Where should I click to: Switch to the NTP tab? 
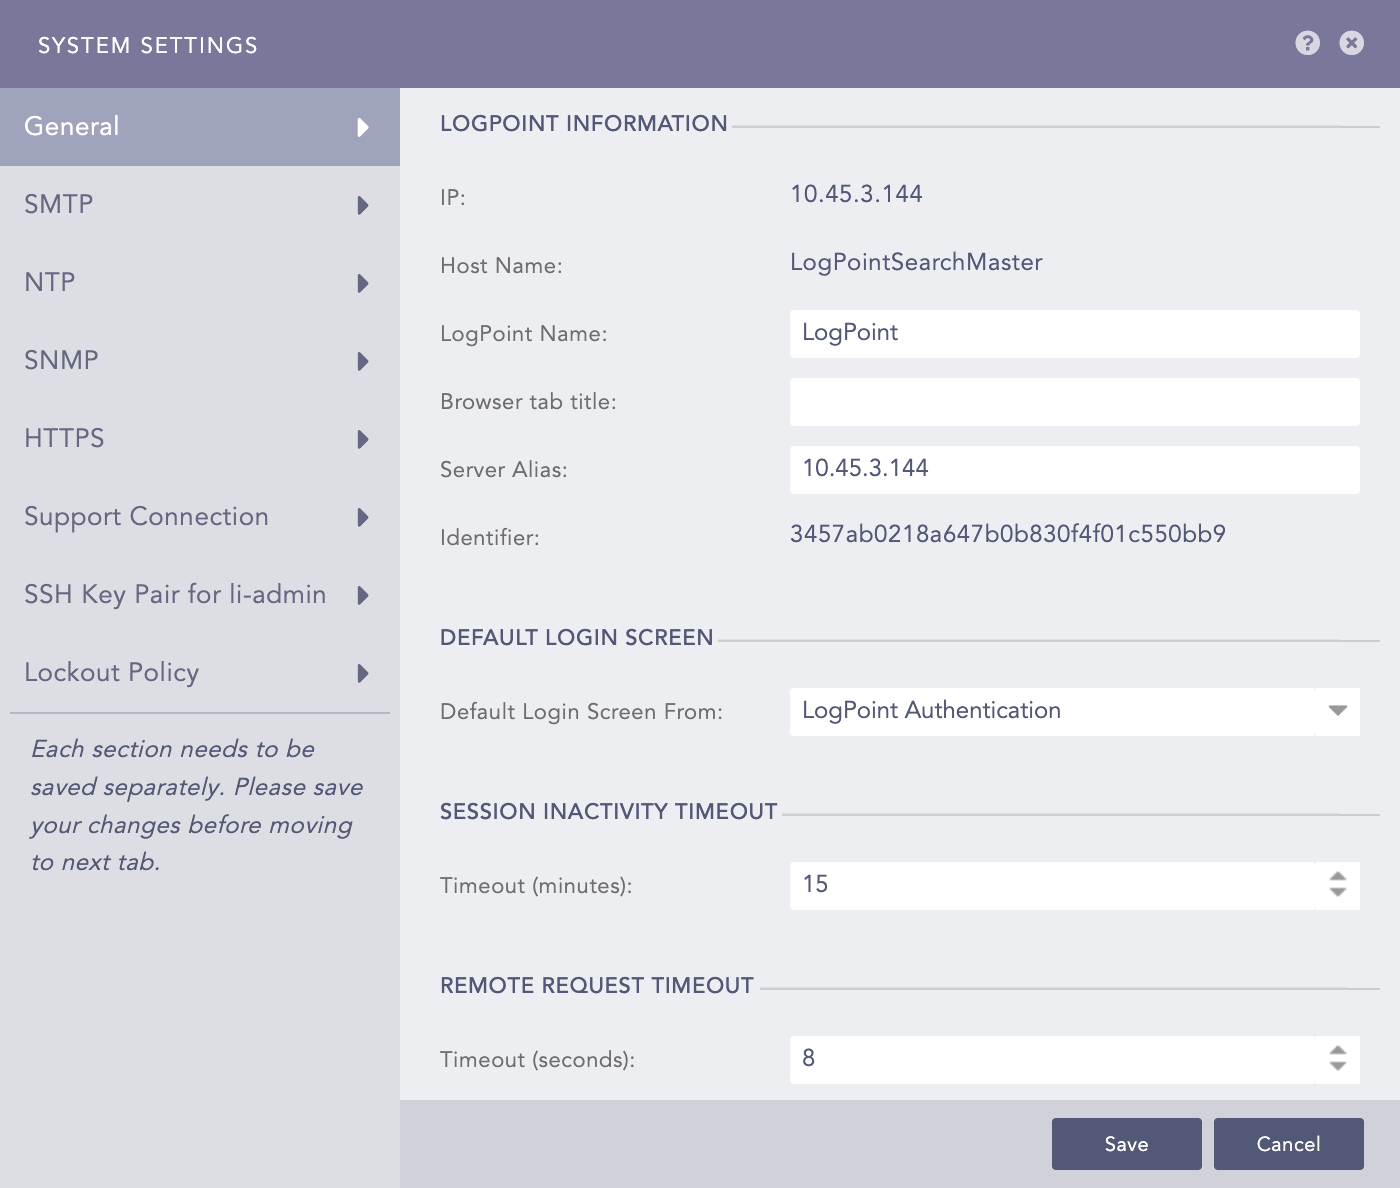coord(199,283)
